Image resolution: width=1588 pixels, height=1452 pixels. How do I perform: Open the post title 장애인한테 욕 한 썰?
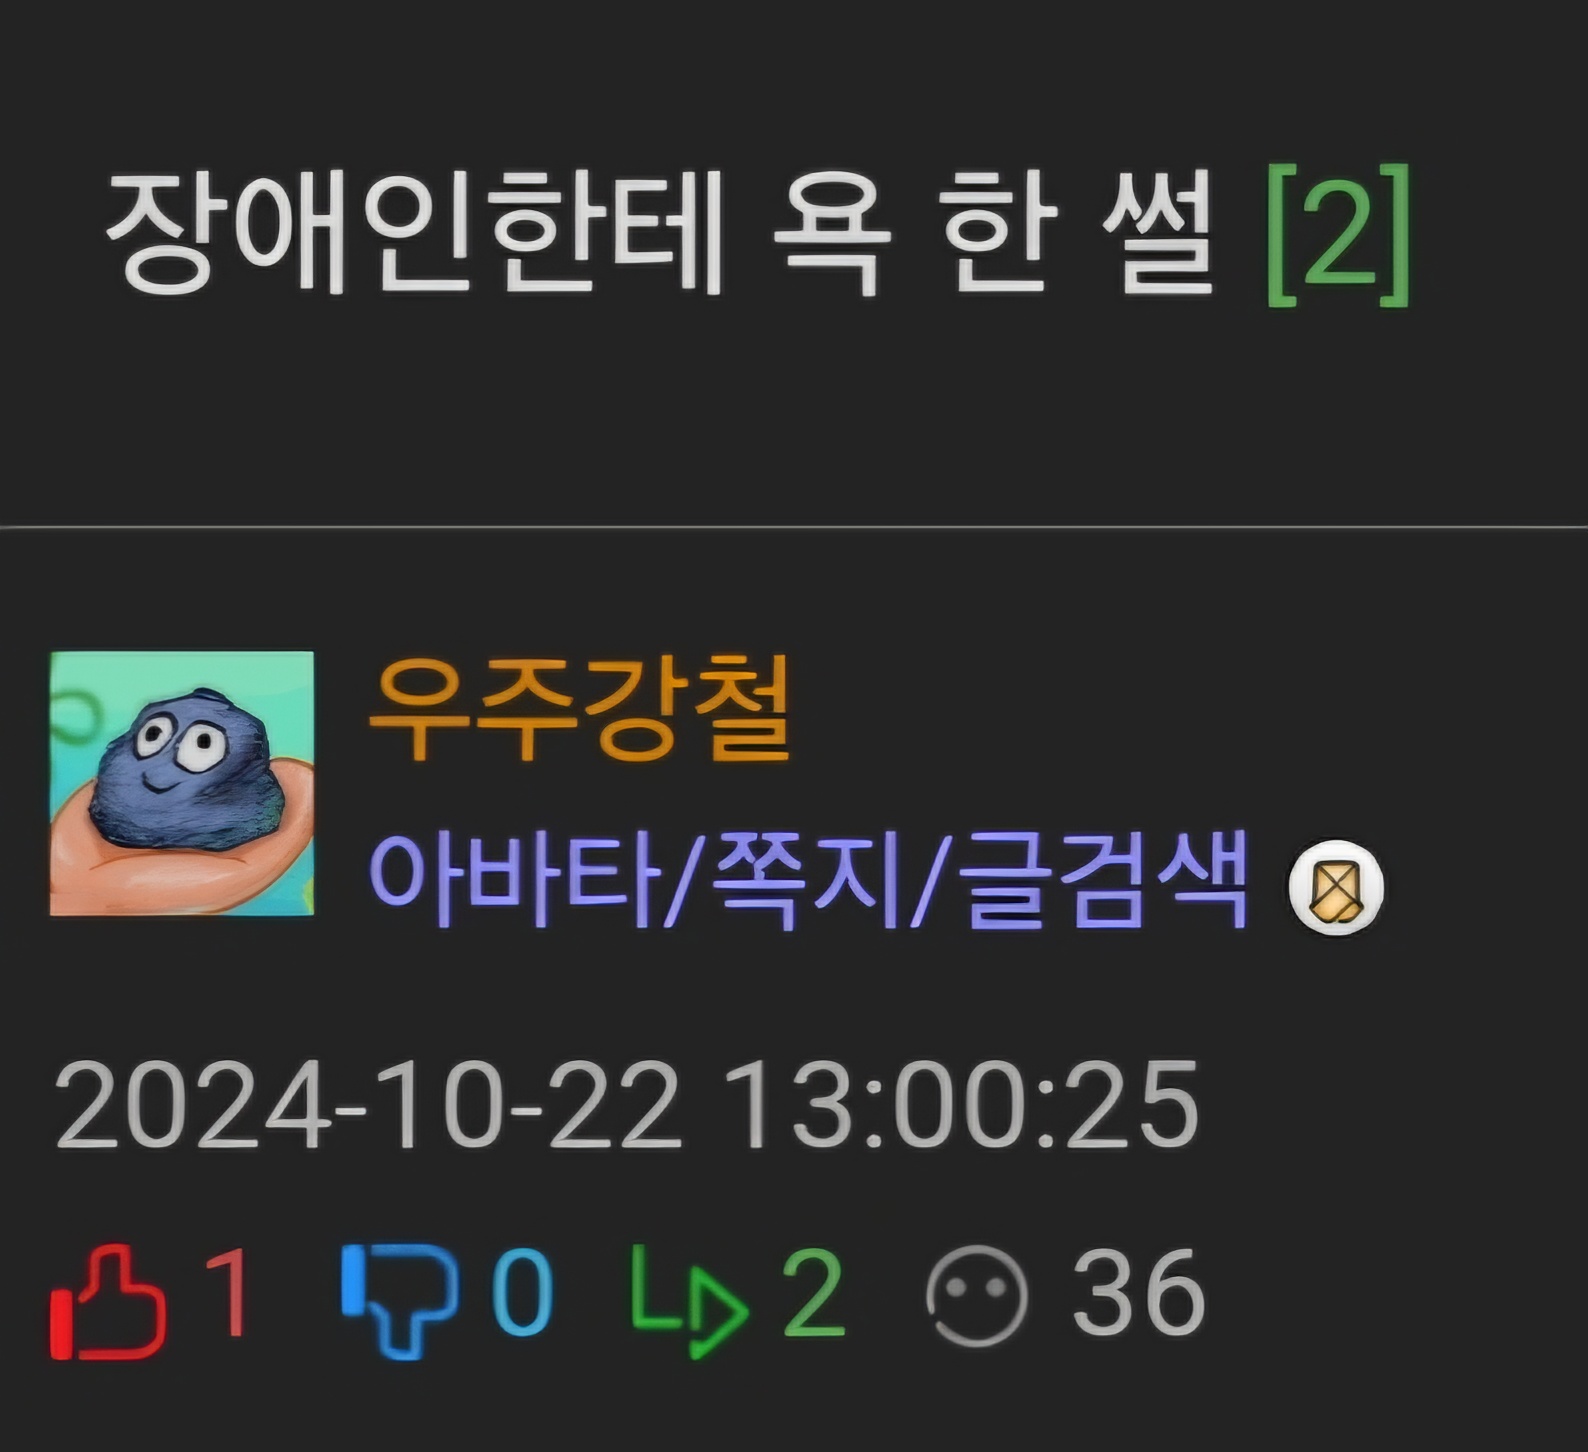pyautogui.click(x=659, y=233)
